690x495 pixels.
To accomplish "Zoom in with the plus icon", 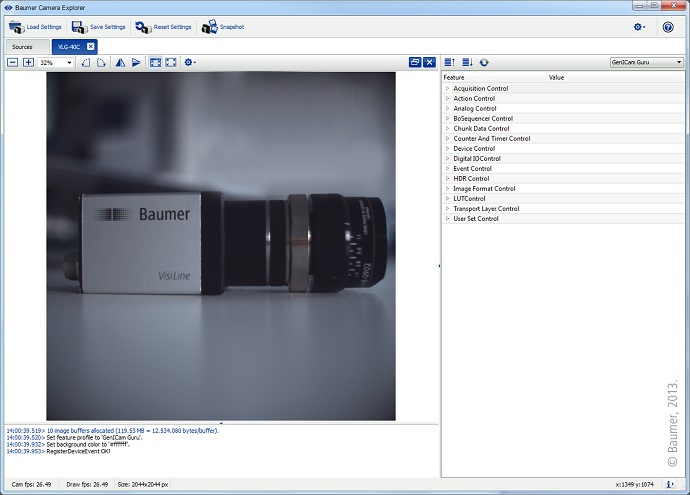I will (28, 62).
